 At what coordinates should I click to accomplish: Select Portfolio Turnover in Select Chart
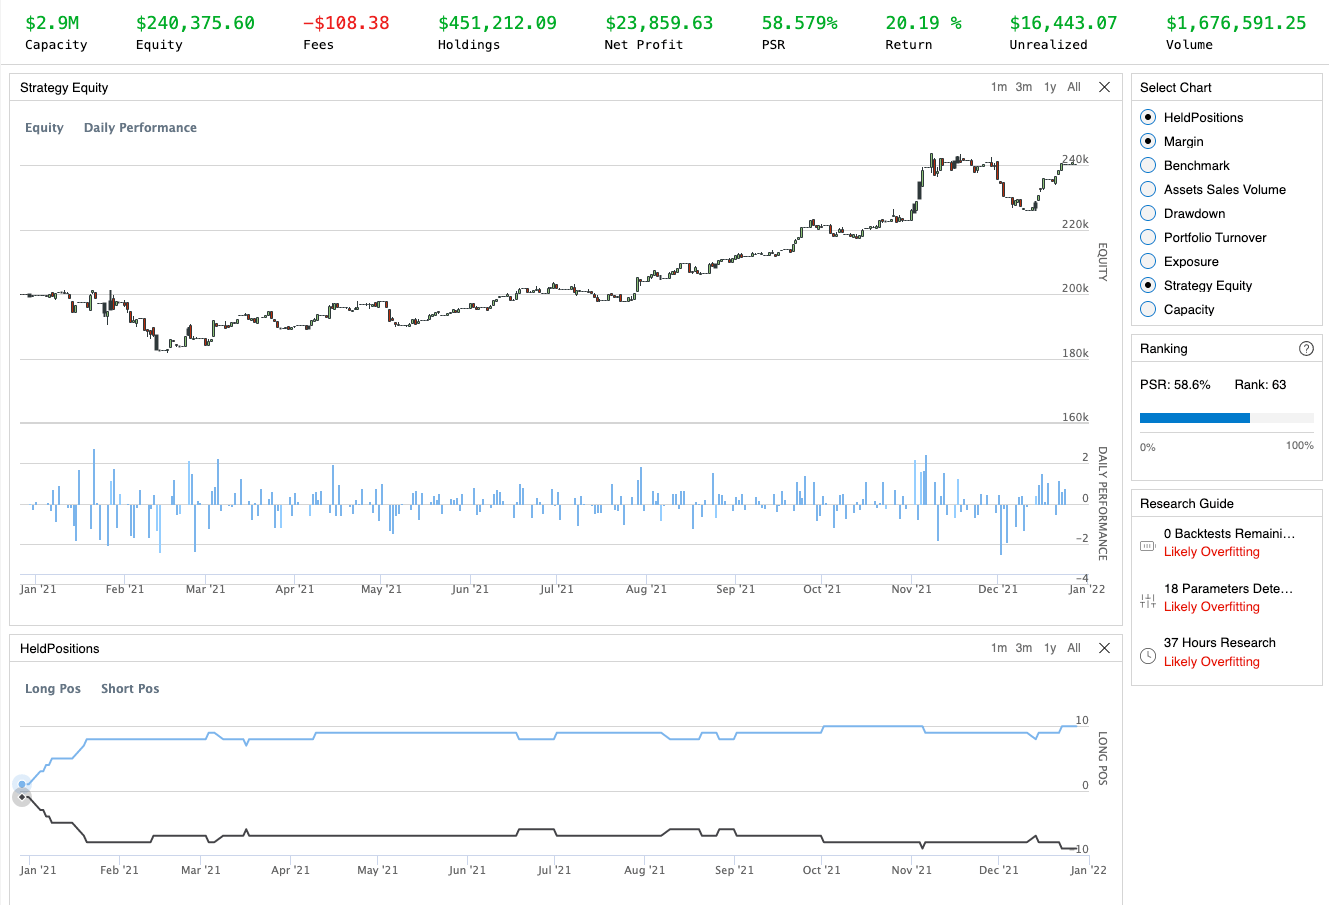pos(1148,238)
